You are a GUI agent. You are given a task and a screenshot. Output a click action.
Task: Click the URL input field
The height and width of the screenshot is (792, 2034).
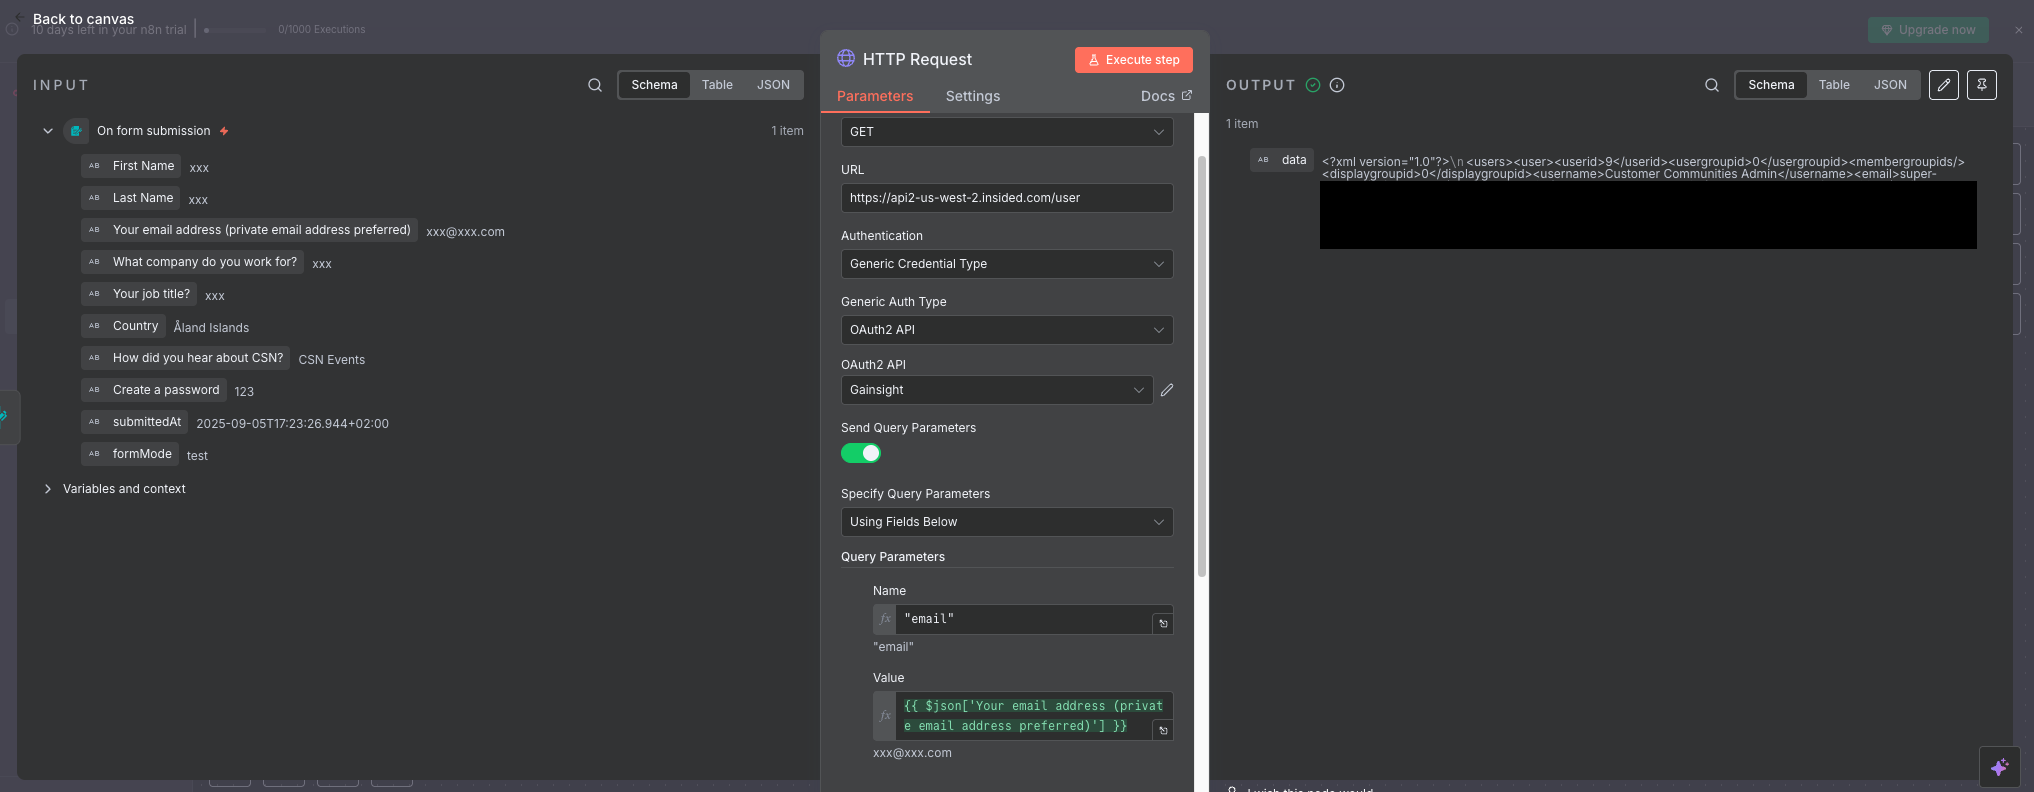pyautogui.click(x=1007, y=198)
